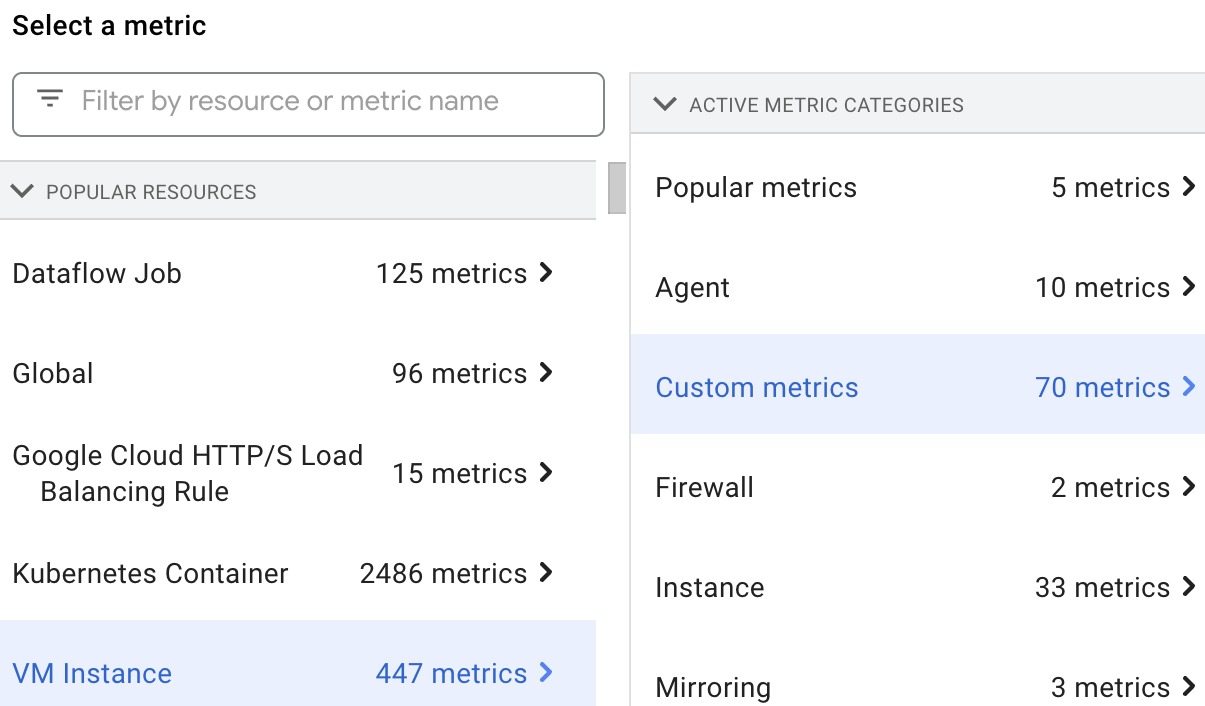Image resolution: width=1205 pixels, height=706 pixels.
Task: Open the Agent metric category
Action: [x=693, y=287]
